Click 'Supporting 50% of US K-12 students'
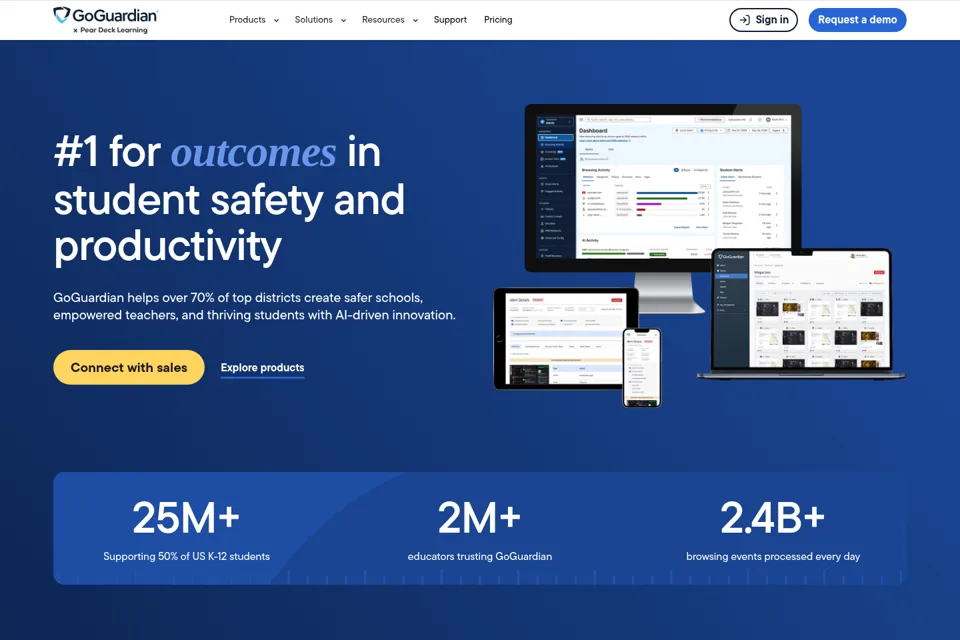This screenshot has height=640, width=960. [x=186, y=556]
